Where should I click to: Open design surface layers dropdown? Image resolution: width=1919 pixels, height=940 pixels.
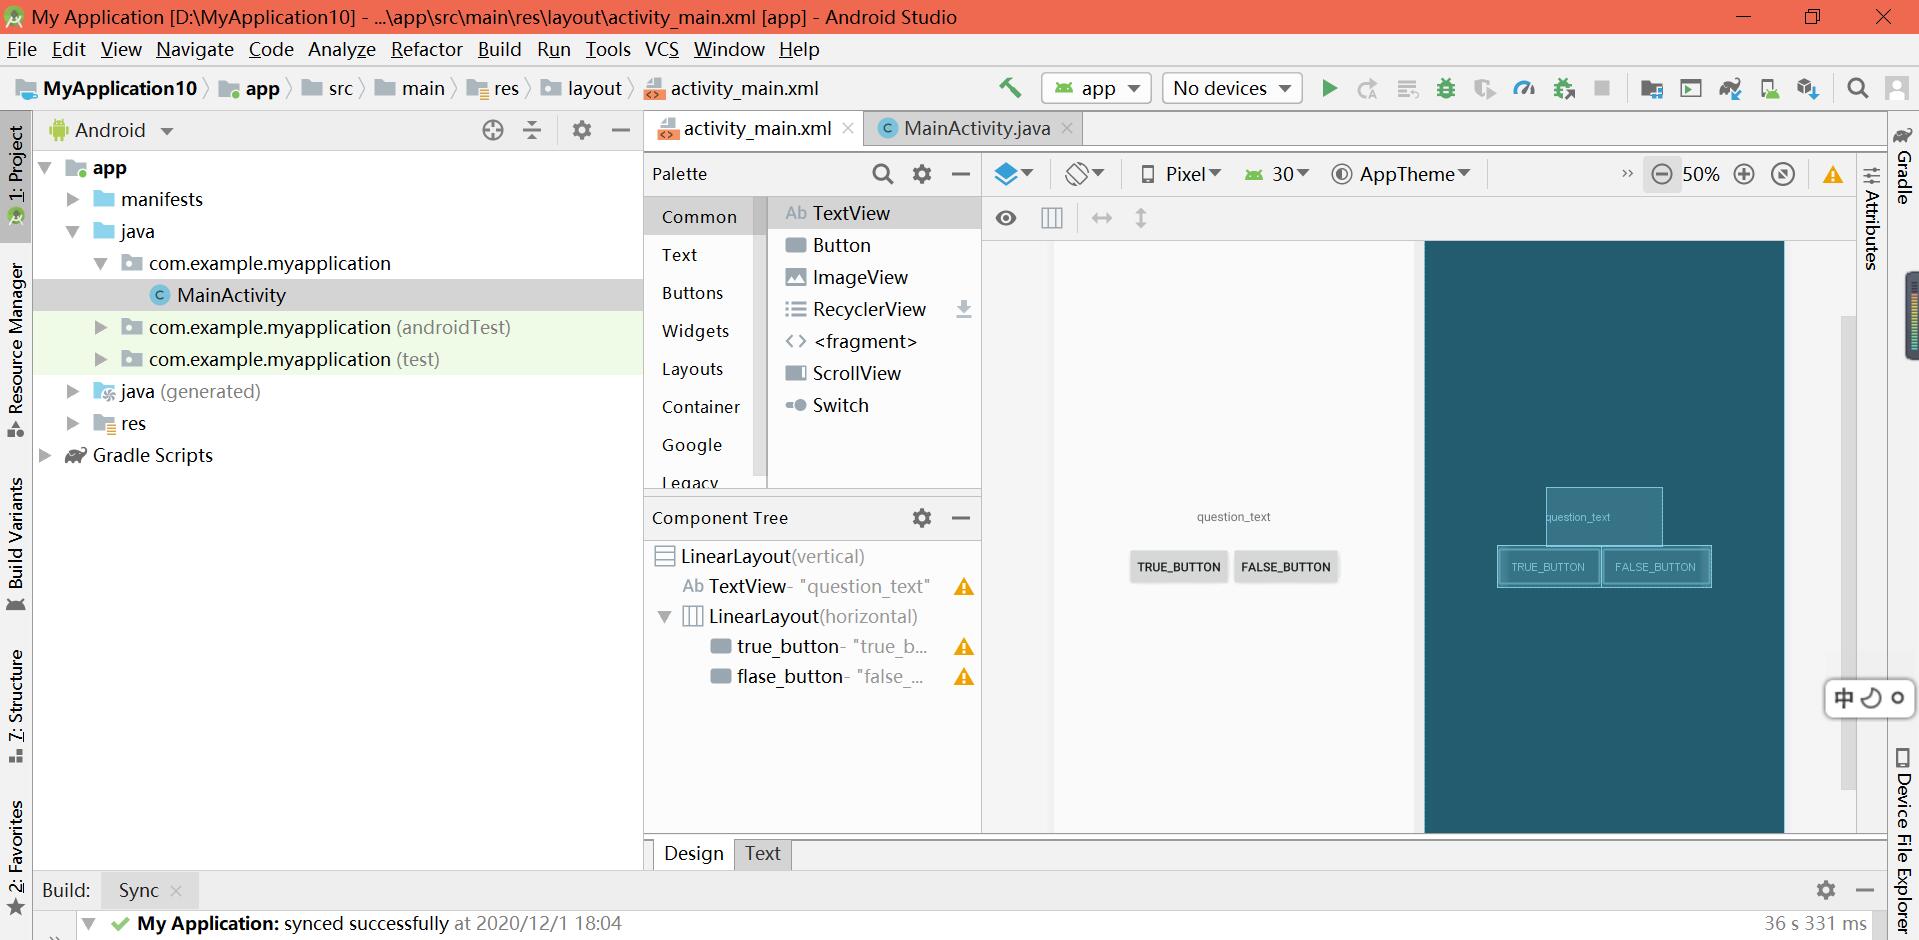(1014, 174)
